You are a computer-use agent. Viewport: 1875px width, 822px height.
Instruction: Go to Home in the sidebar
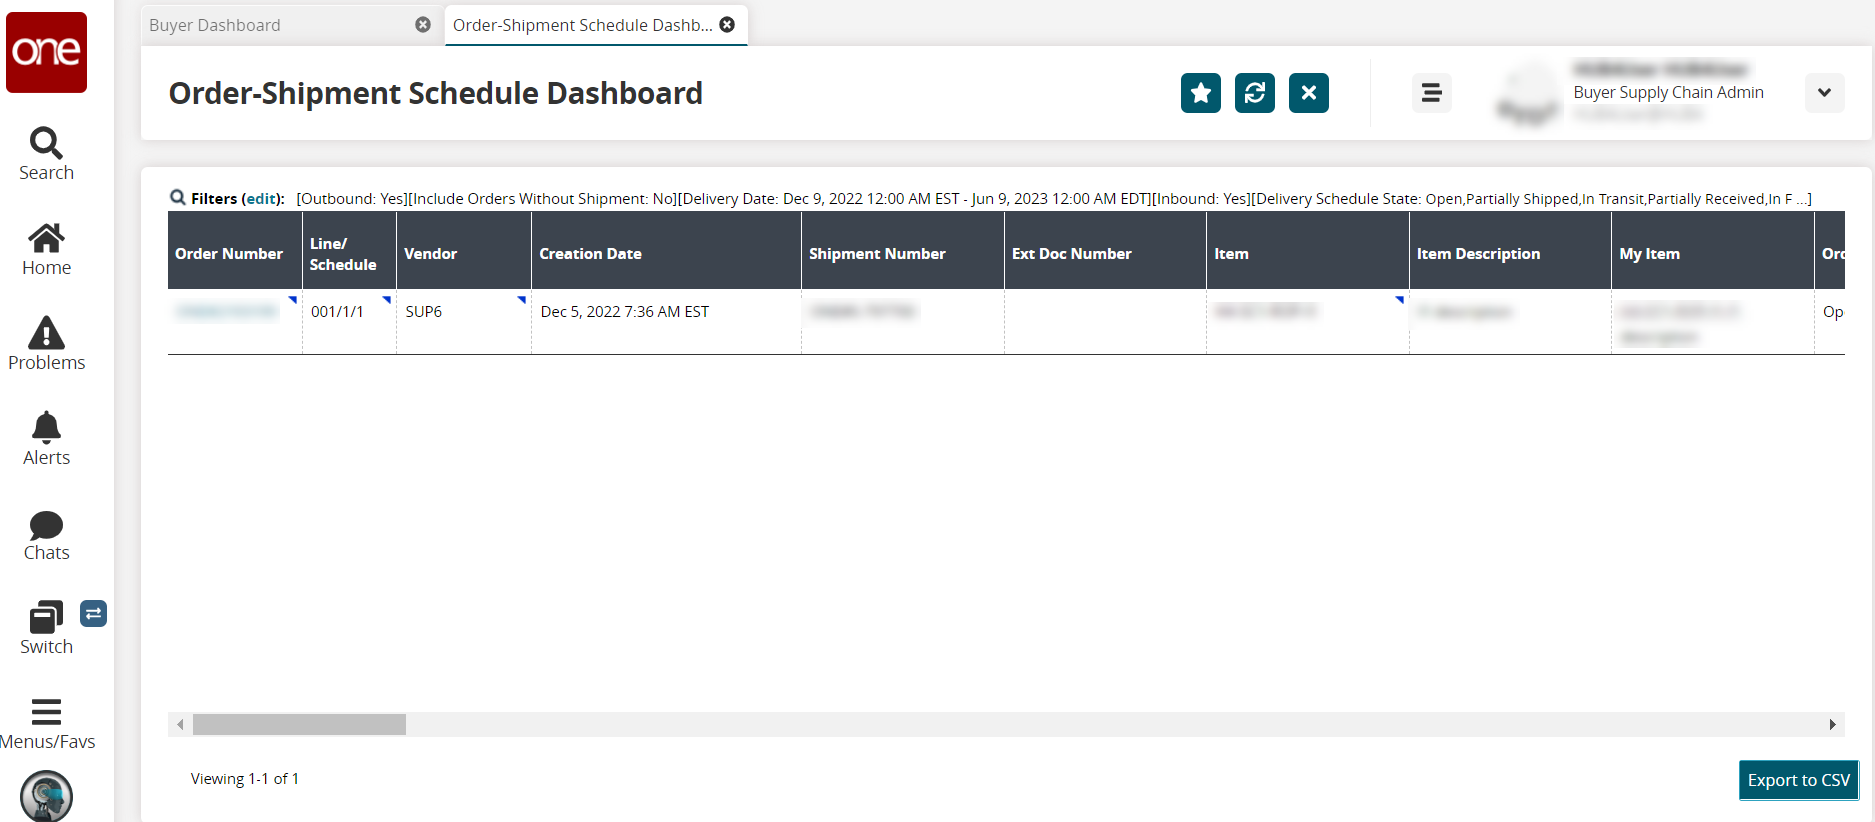point(46,238)
